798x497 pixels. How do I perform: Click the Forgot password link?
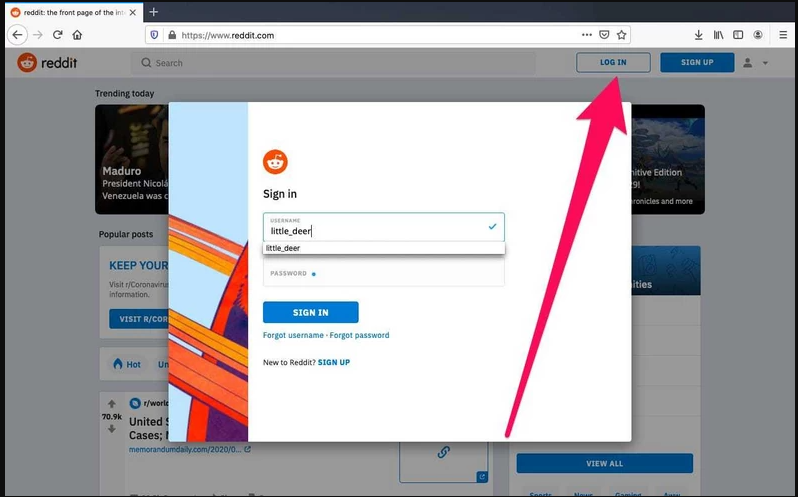point(359,335)
